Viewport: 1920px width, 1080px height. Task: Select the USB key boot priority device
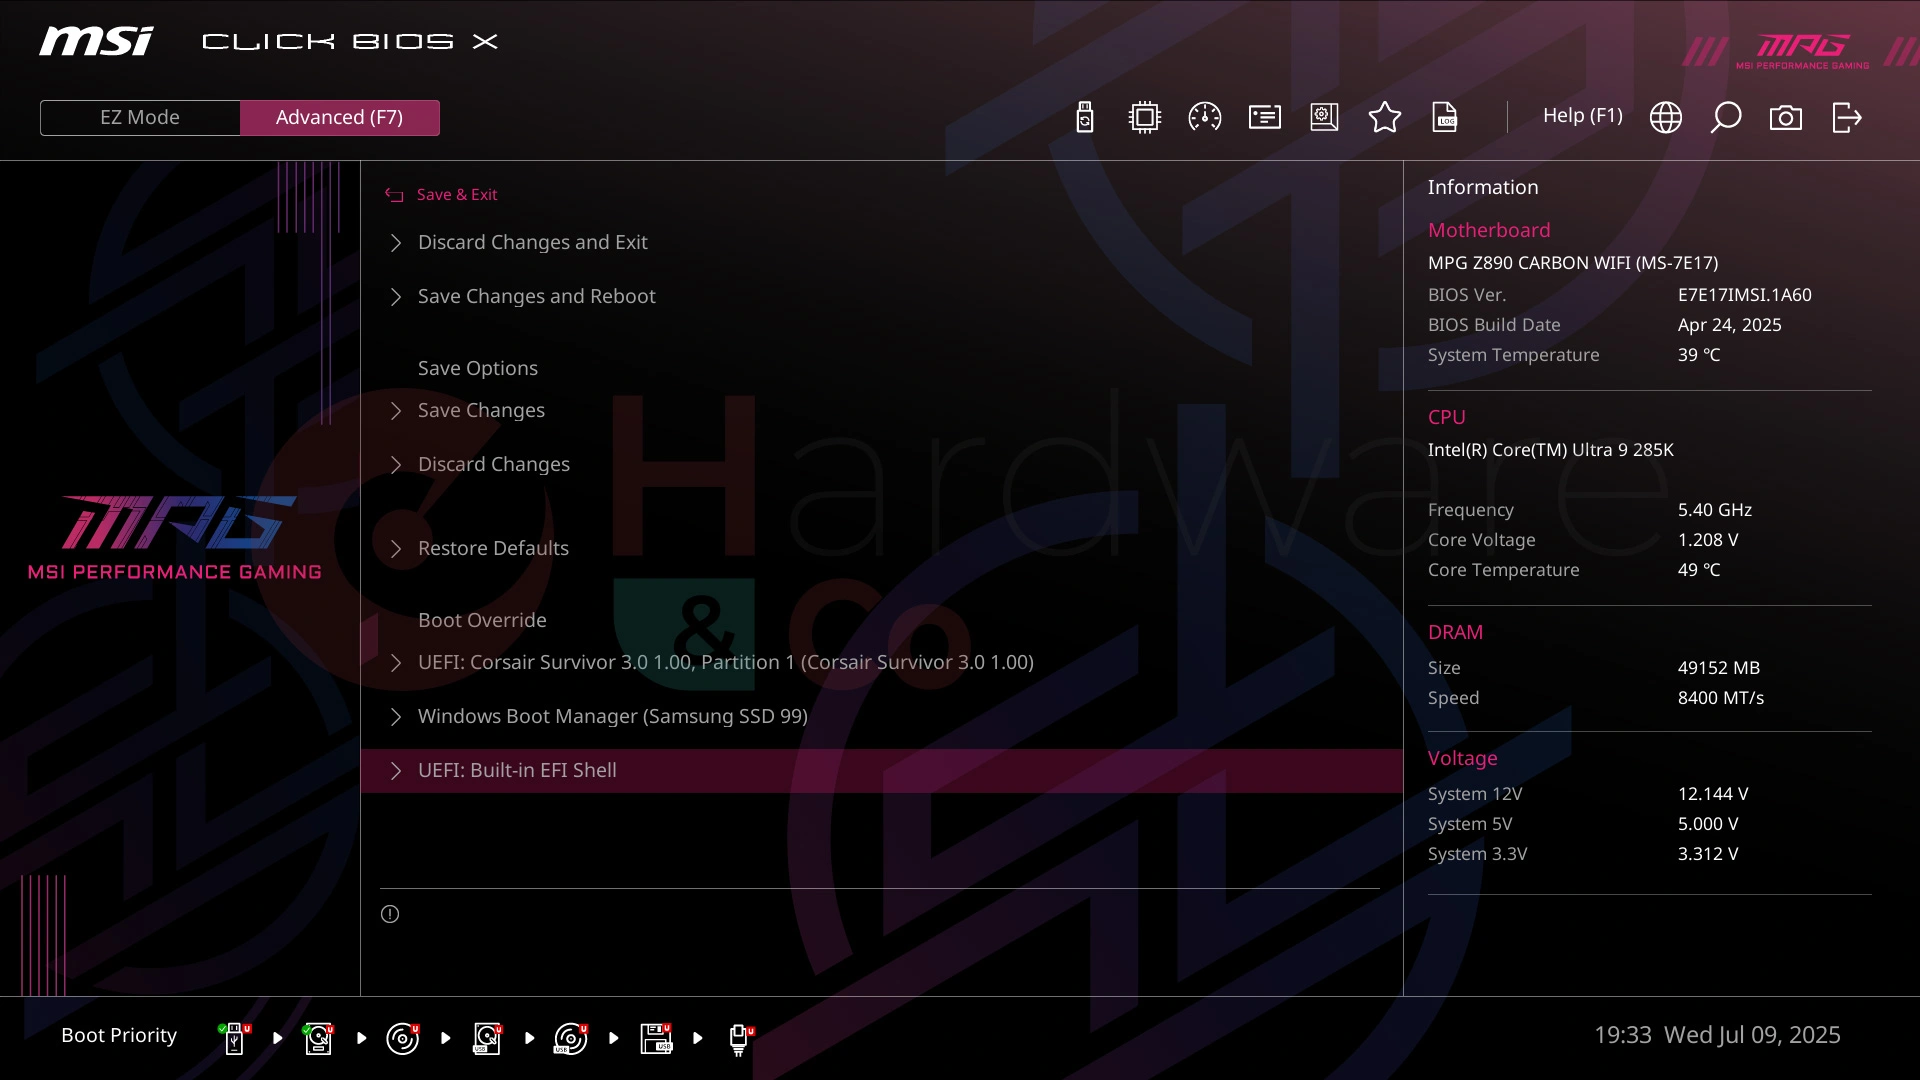[235, 1038]
